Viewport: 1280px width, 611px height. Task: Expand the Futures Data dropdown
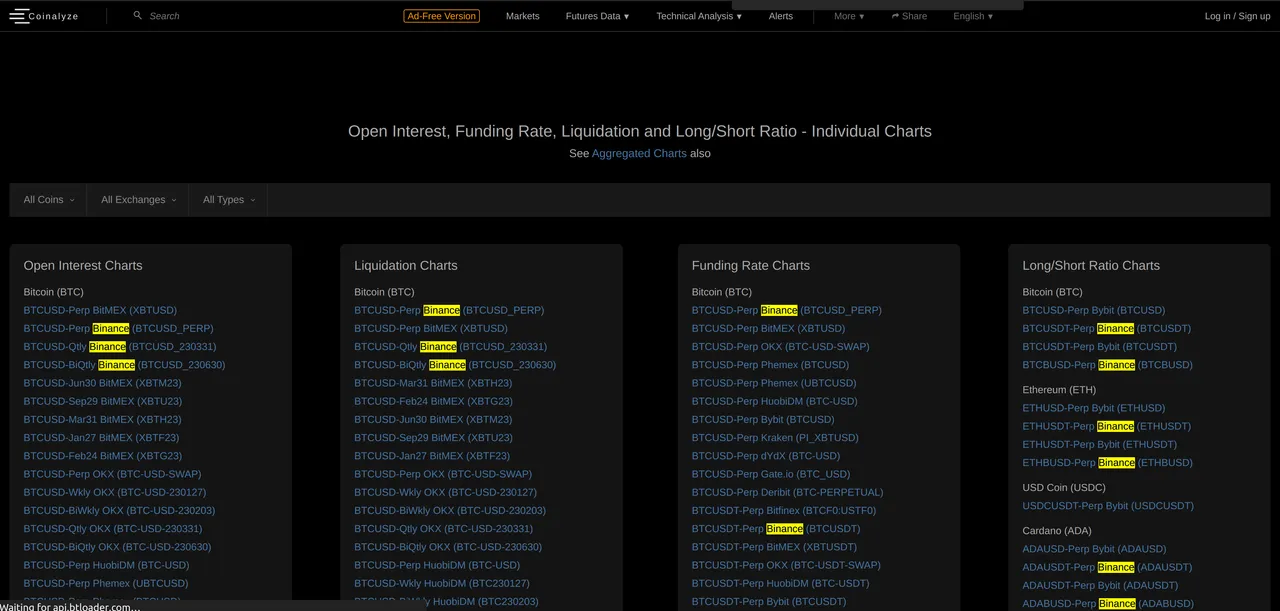tap(597, 16)
